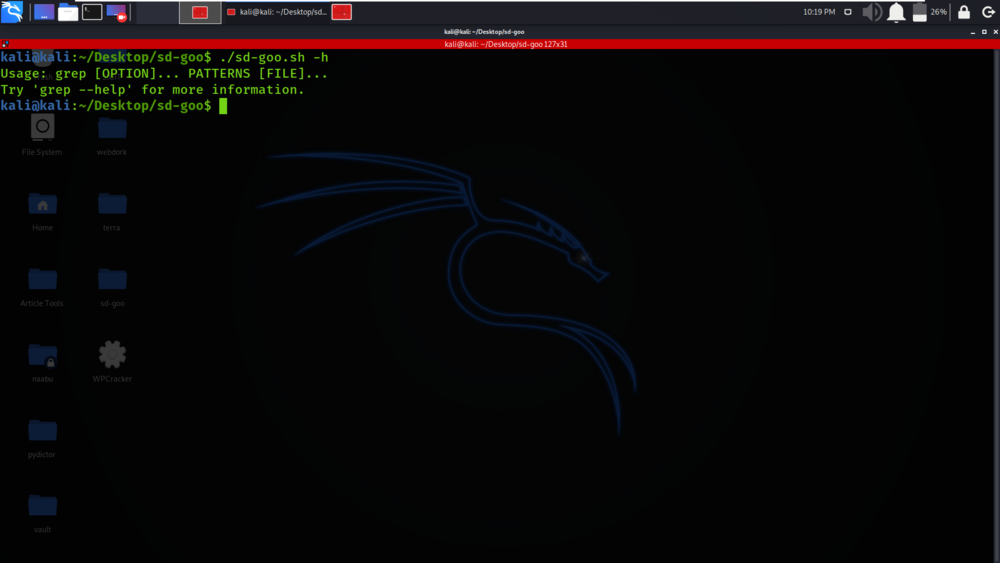The width and height of the screenshot is (1000, 563).
Task: Open the notifications bell
Action: click(896, 12)
